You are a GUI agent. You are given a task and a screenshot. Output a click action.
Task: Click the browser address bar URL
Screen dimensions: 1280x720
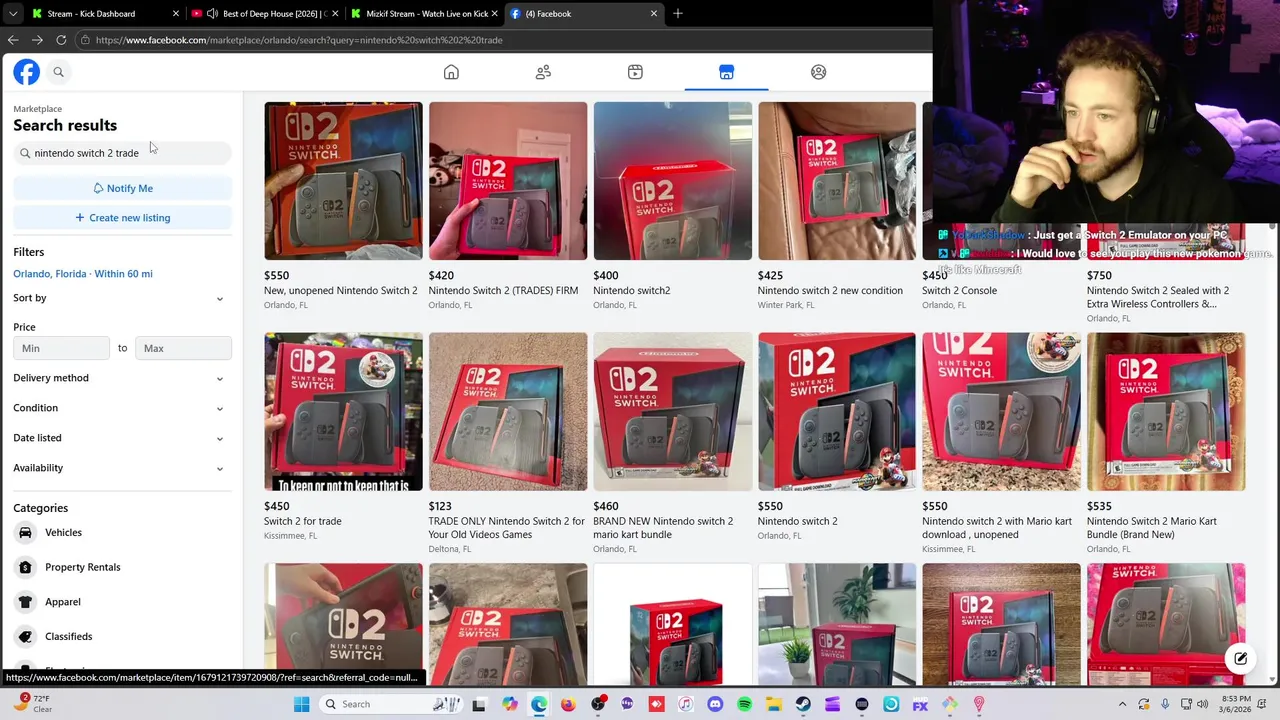tap(299, 40)
